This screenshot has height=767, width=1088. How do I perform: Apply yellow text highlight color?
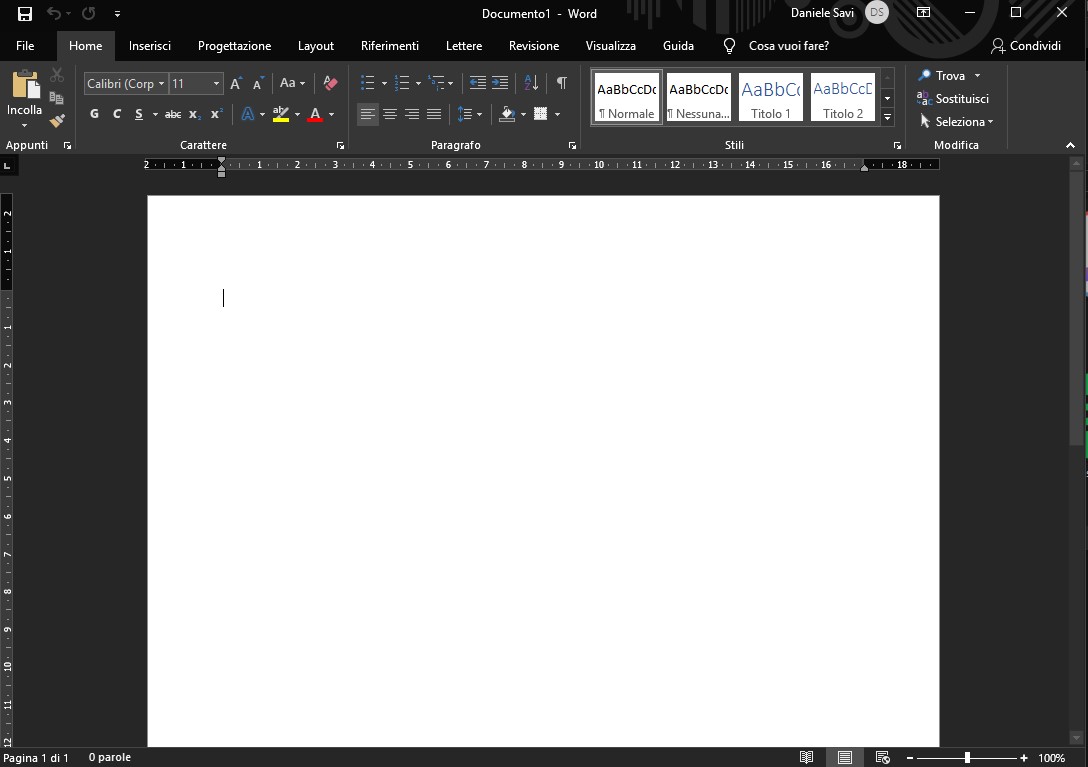pos(281,114)
